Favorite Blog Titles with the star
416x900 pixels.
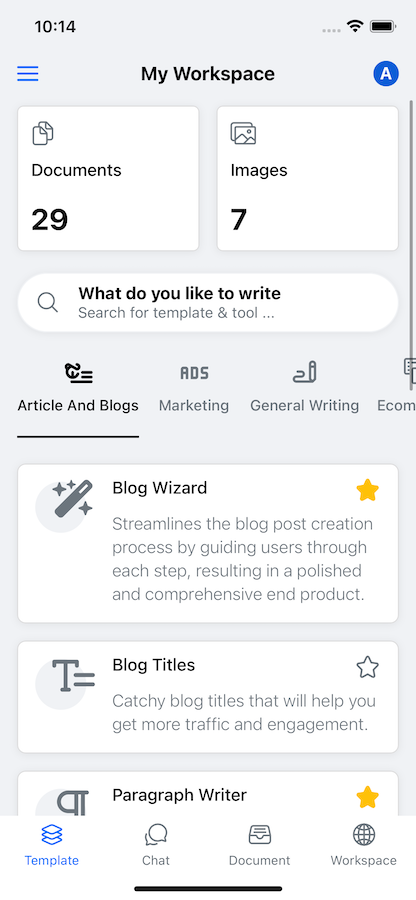coord(367,668)
